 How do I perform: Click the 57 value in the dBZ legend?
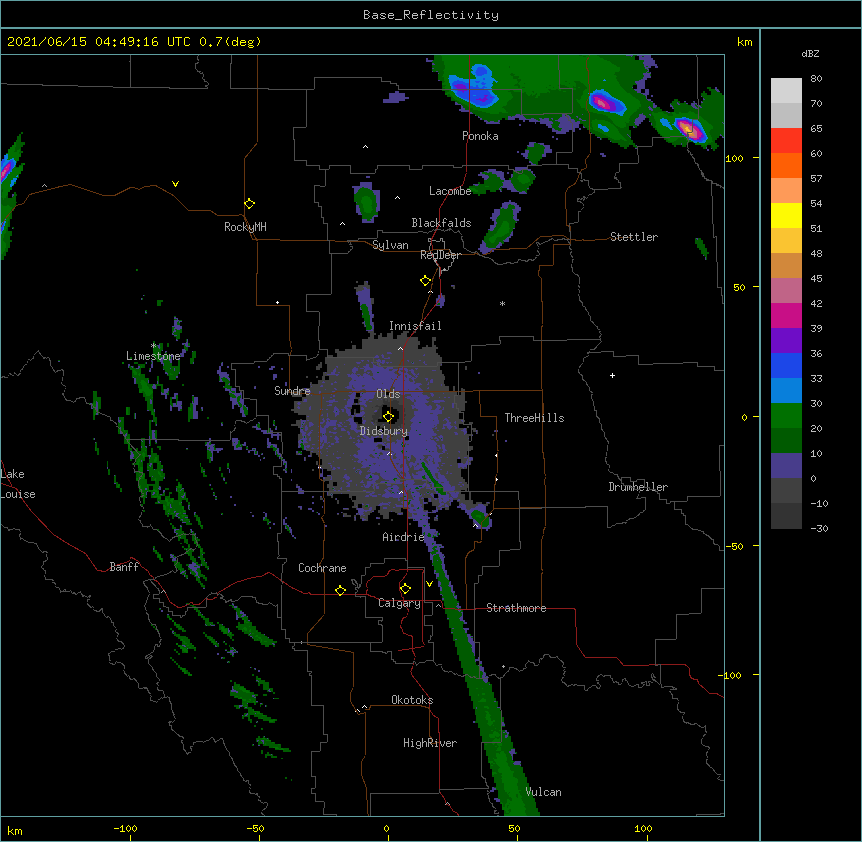point(816,179)
